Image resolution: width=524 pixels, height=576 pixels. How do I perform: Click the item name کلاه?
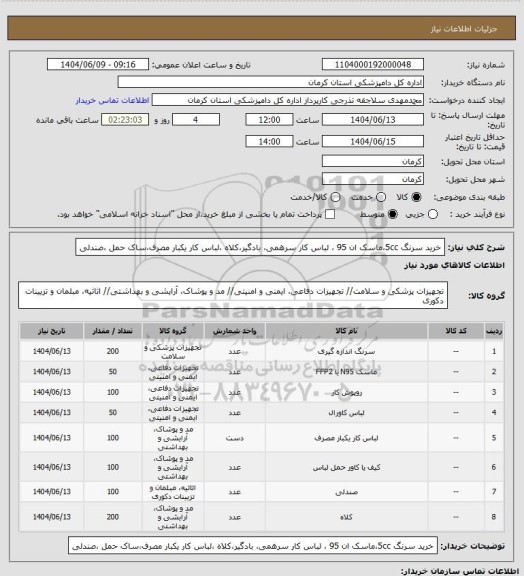(346, 517)
